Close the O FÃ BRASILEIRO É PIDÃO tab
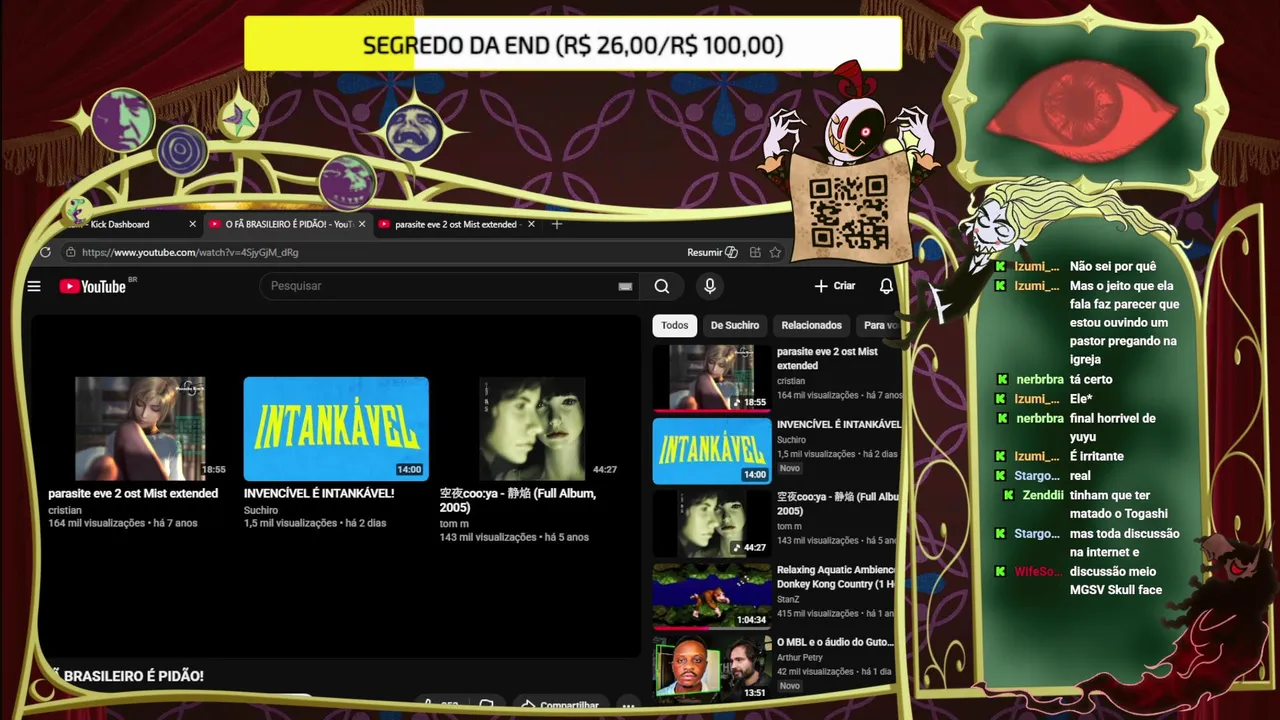The width and height of the screenshot is (1280, 720). 362,224
